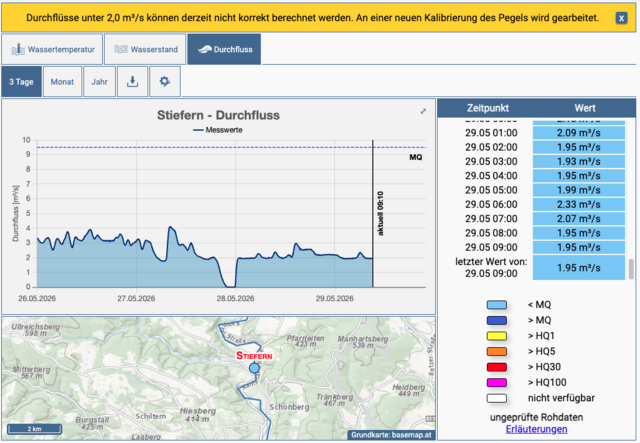The height and width of the screenshot is (443, 640).
Task: Click the dark blue > MQ swatch
Action: click(x=497, y=320)
